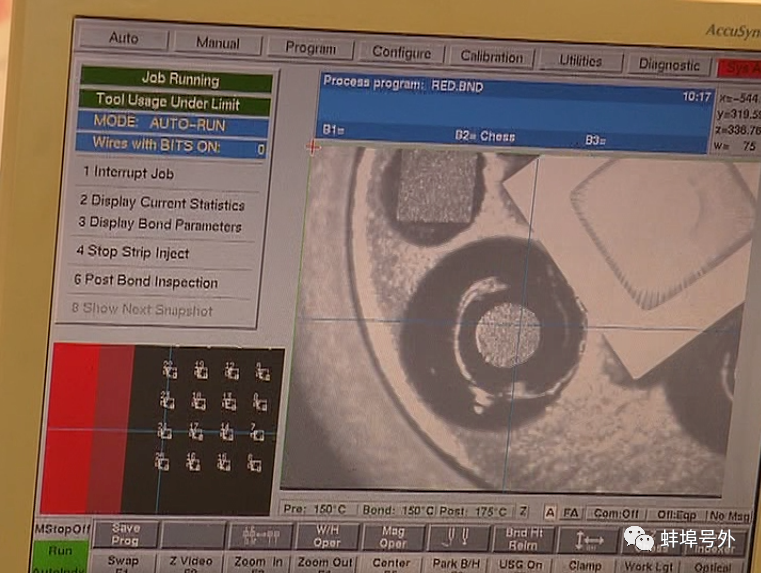Click the Park B/H button
This screenshot has height=573, width=761.
(456, 564)
